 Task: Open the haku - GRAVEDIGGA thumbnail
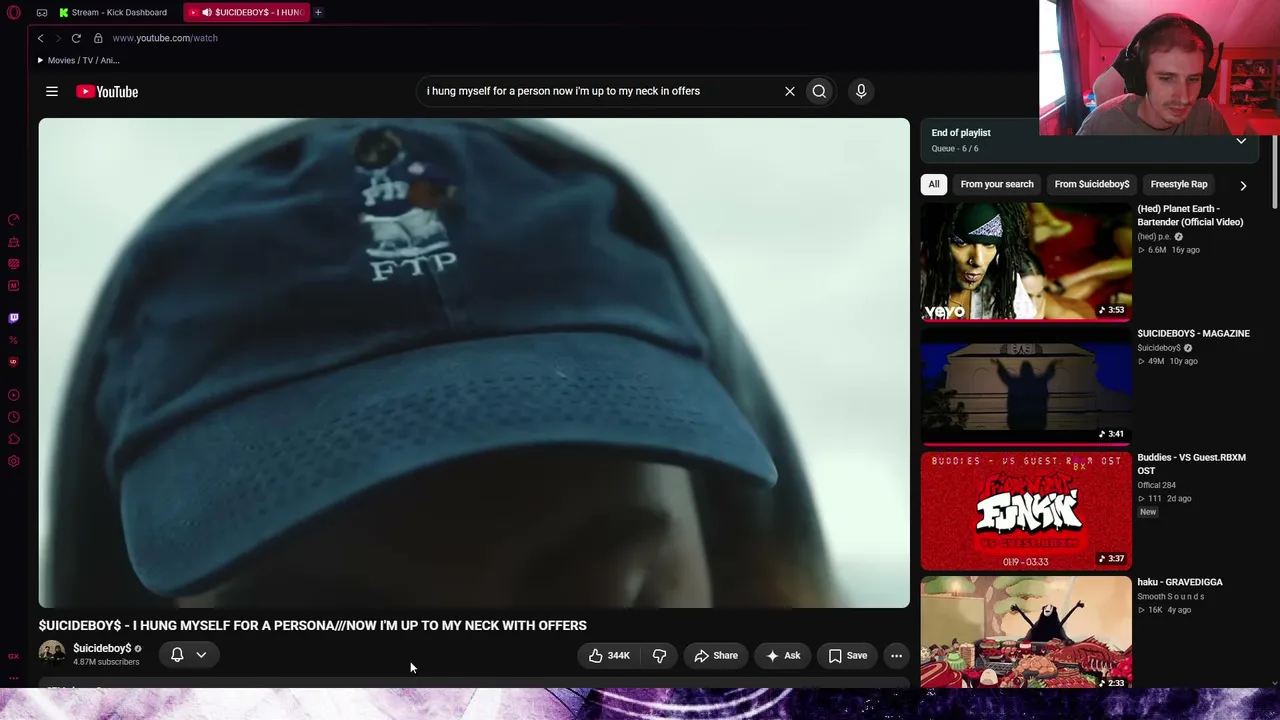1026,632
